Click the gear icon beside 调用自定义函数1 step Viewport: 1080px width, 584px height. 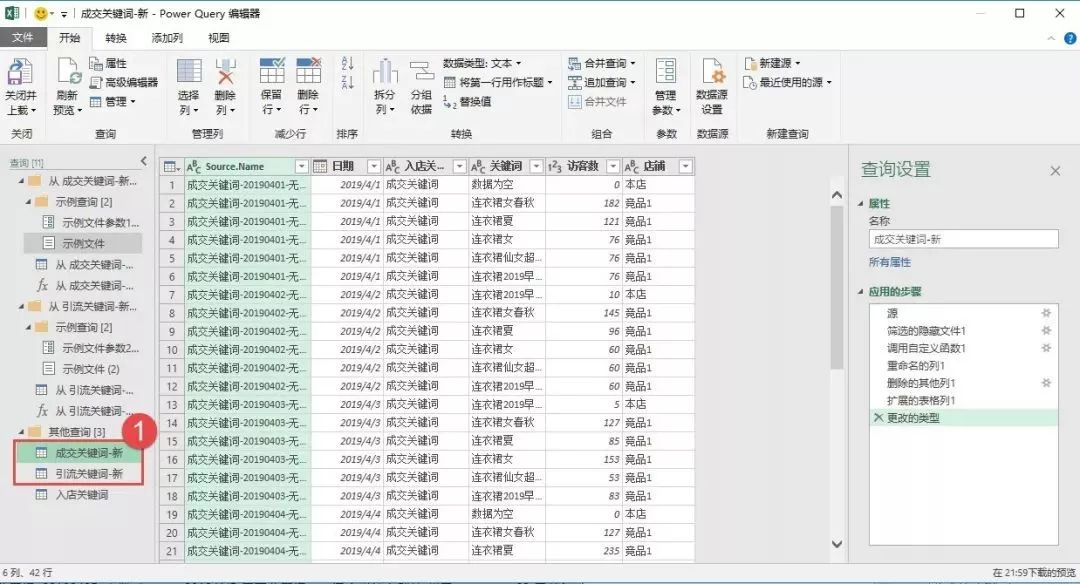pos(1046,346)
